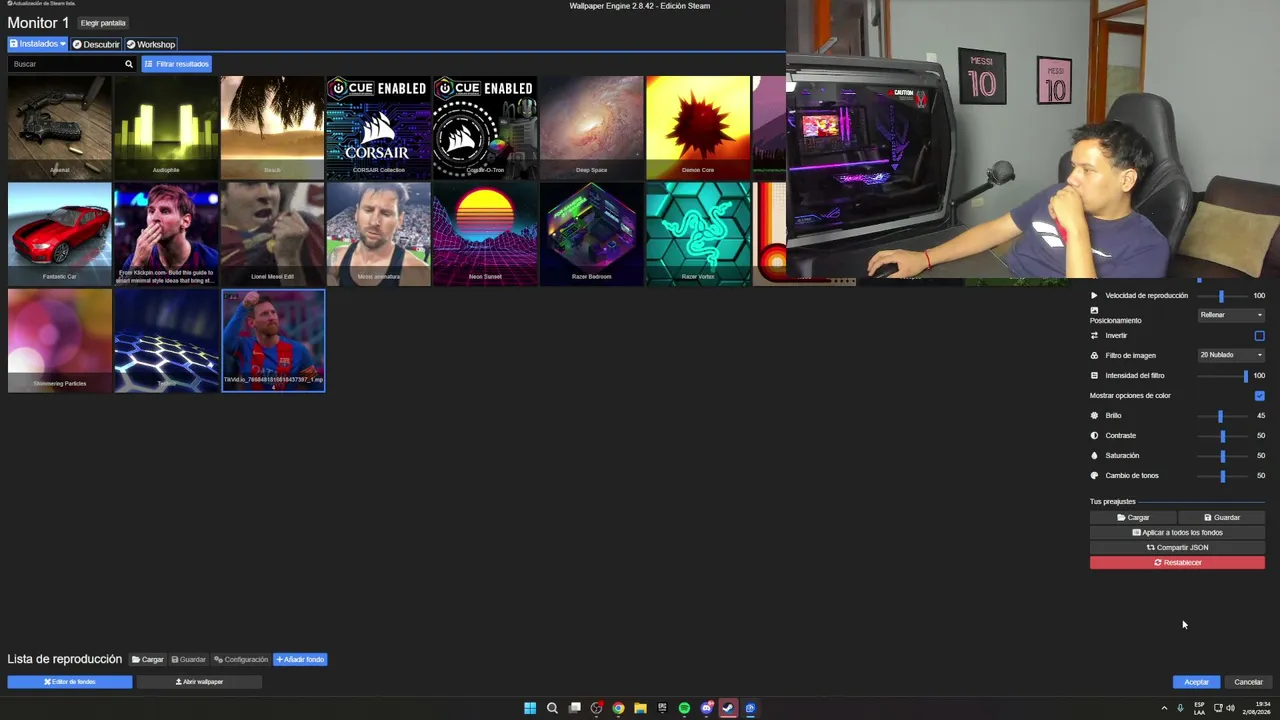Open the Instalados tab
This screenshot has width=1280, height=720.
click(38, 44)
